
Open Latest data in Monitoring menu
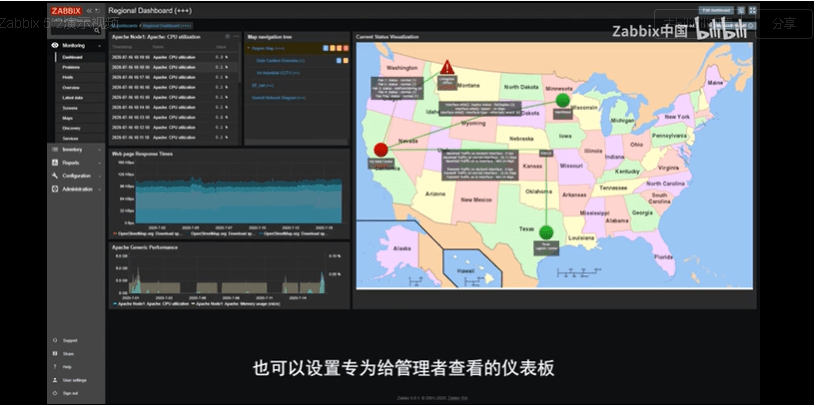(x=72, y=98)
